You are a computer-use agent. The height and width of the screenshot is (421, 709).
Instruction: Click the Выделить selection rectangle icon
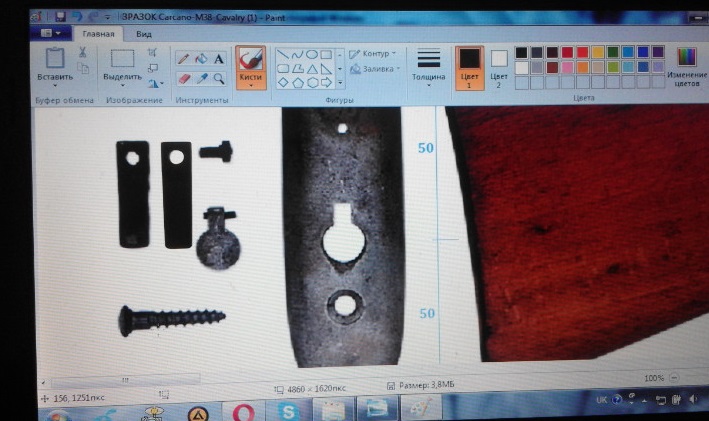click(x=123, y=59)
